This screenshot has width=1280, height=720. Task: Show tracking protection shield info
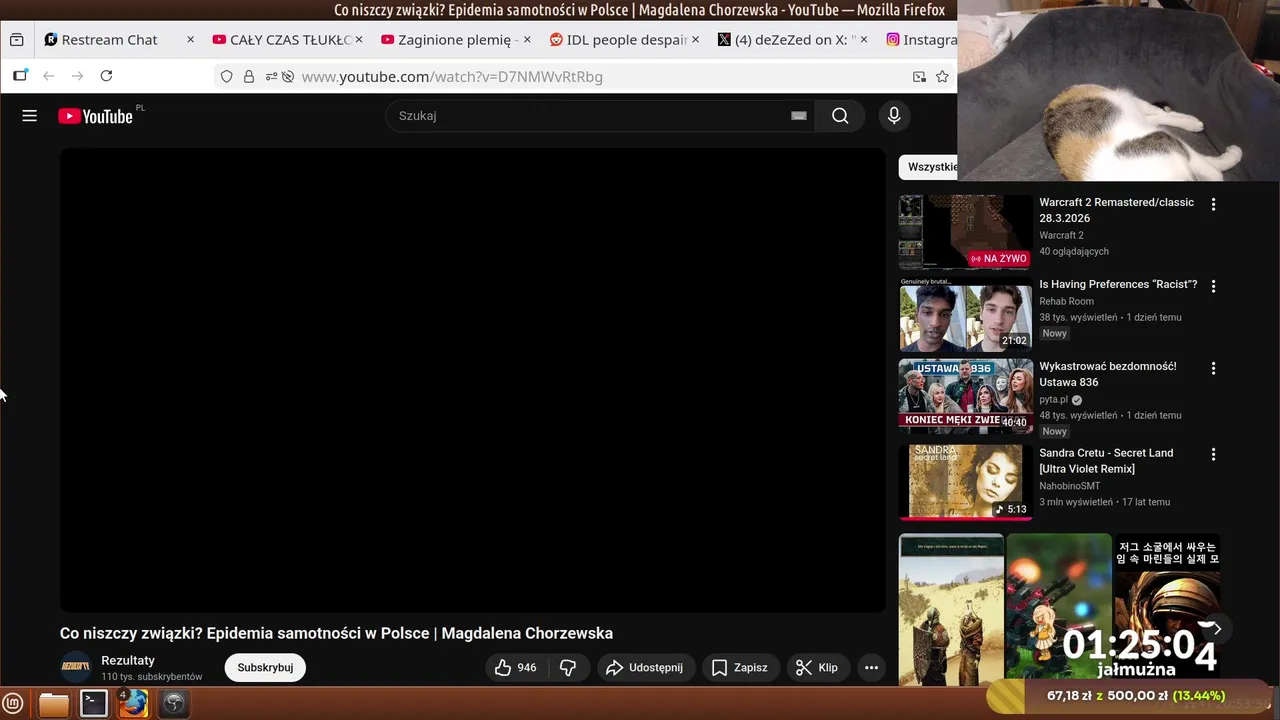click(x=227, y=76)
